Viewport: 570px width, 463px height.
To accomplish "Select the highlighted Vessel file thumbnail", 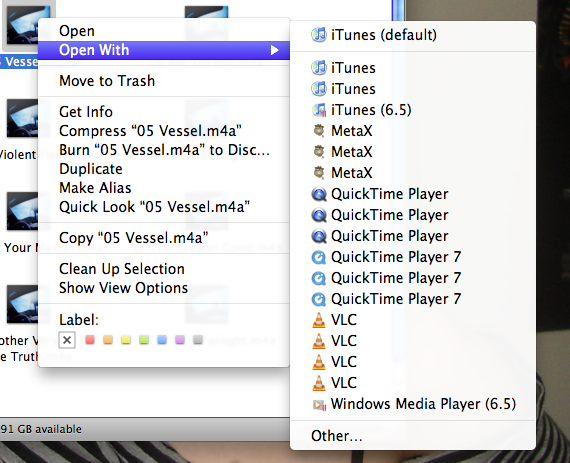I will point(23,24).
